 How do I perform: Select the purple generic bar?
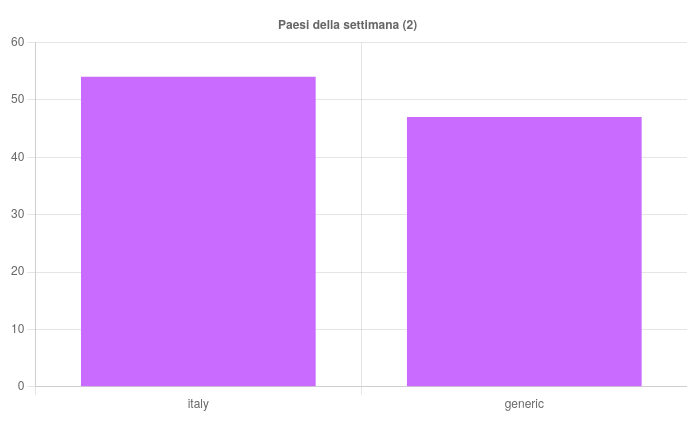(524, 251)
